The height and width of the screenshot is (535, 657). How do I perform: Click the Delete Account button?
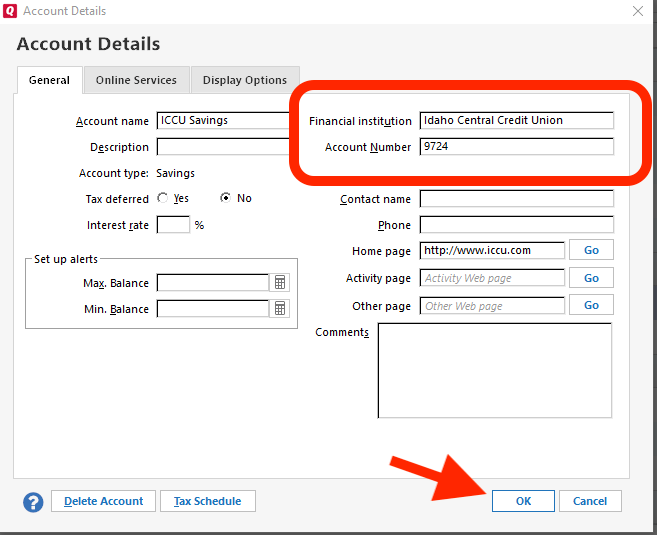click(x=103, y=501)
